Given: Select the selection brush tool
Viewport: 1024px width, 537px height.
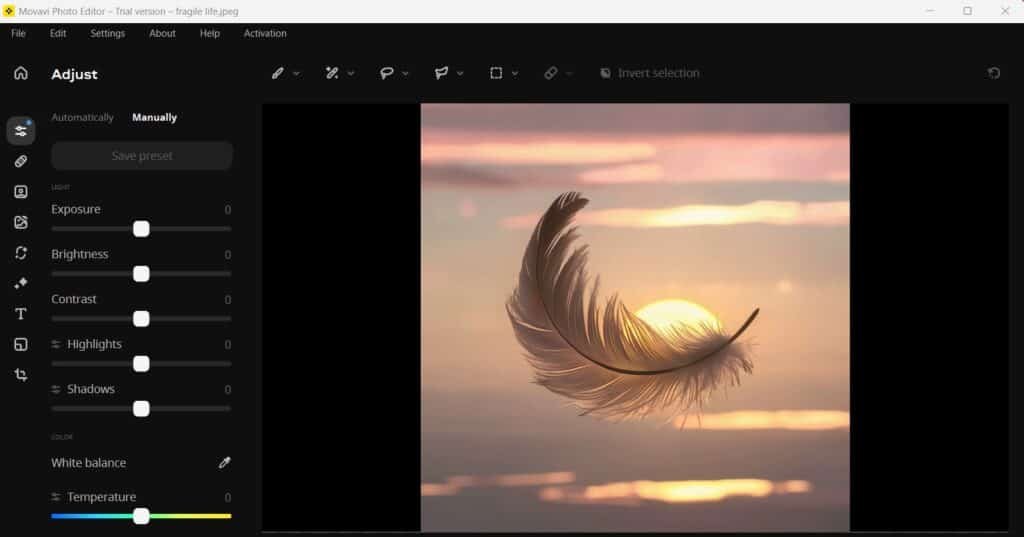Looking at the screenshot, I should click(x=278, y=73).
